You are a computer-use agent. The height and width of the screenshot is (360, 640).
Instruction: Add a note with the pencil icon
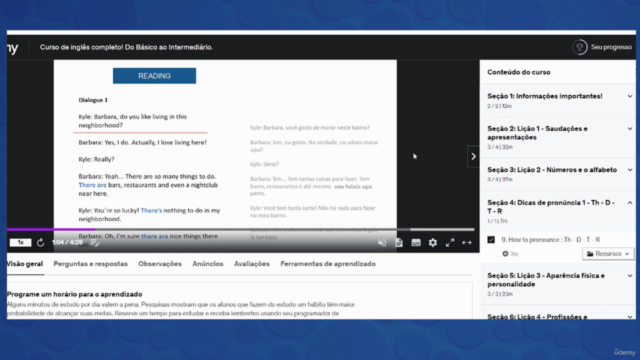pyautogui.click(x=95, y=243)
